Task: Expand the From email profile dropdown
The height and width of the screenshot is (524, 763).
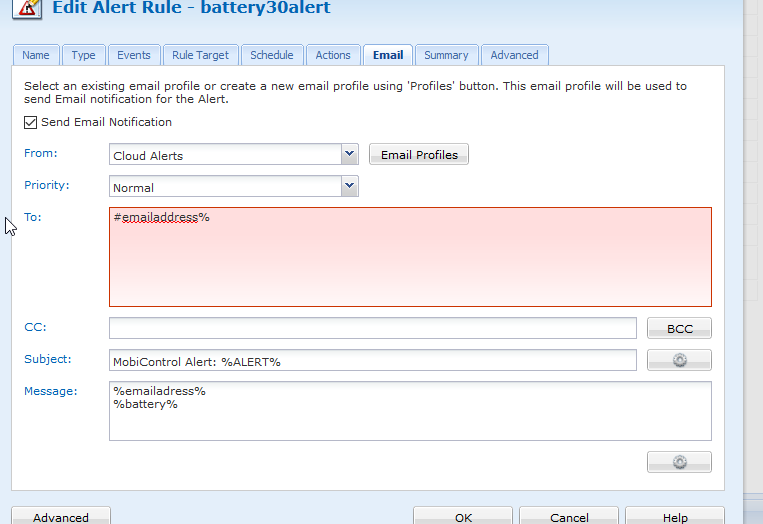Action: tap(349, 155)
